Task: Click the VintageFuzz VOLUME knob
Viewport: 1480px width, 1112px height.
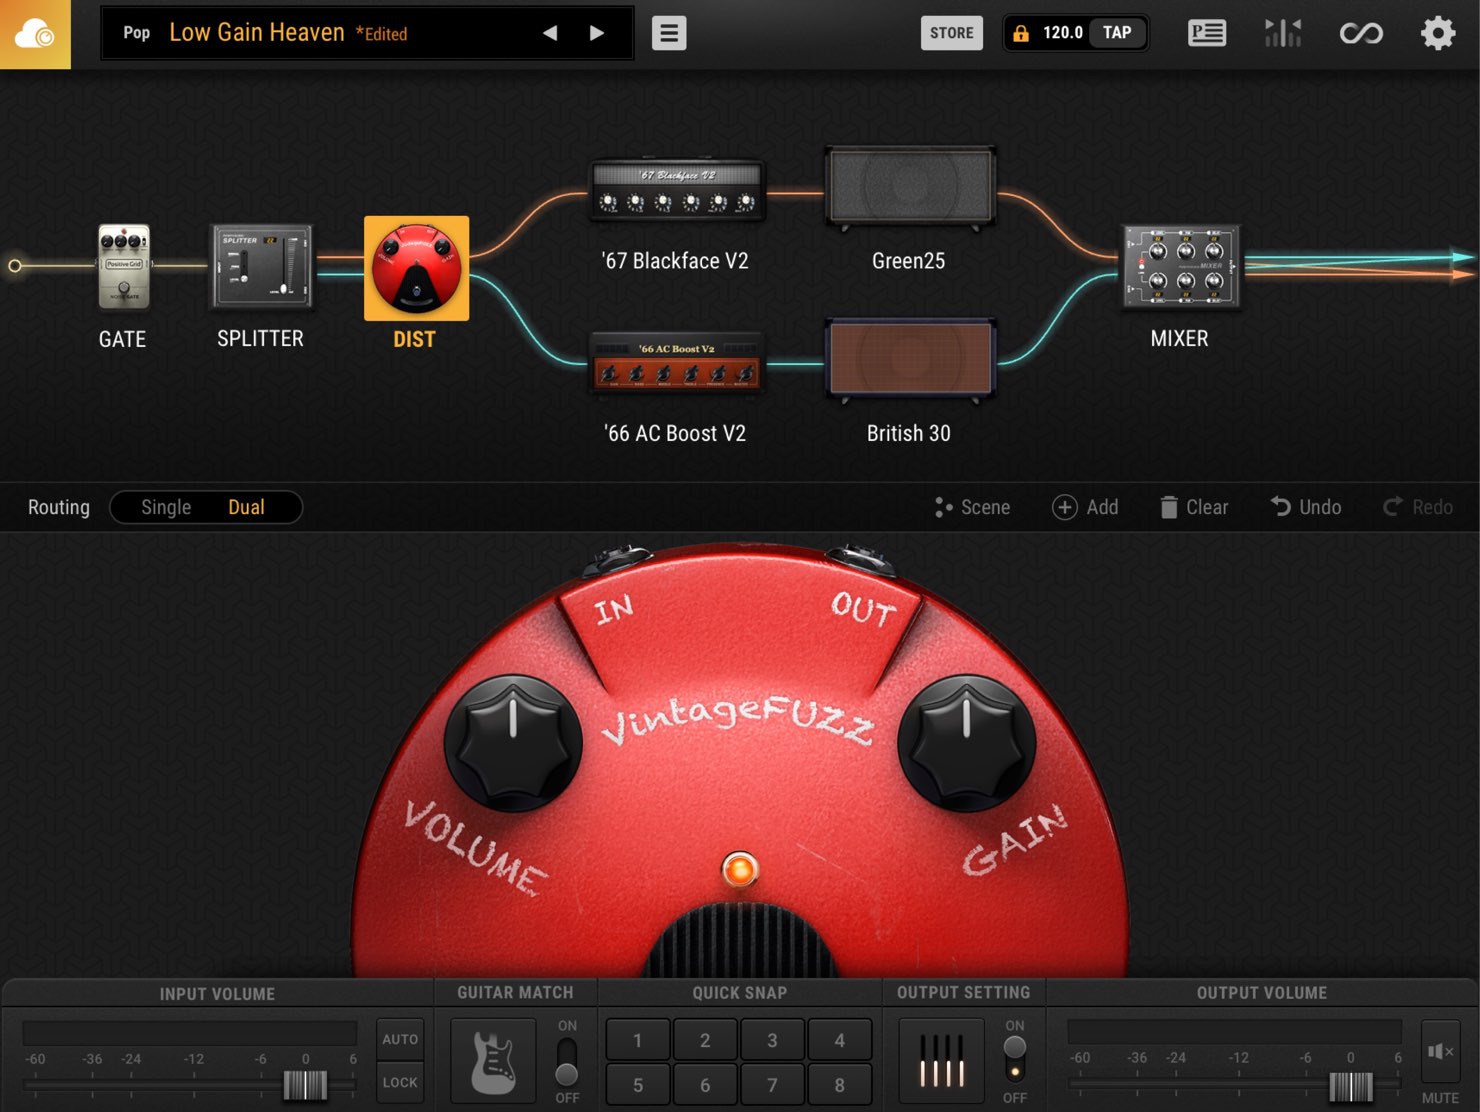Action: click(513, 743)
